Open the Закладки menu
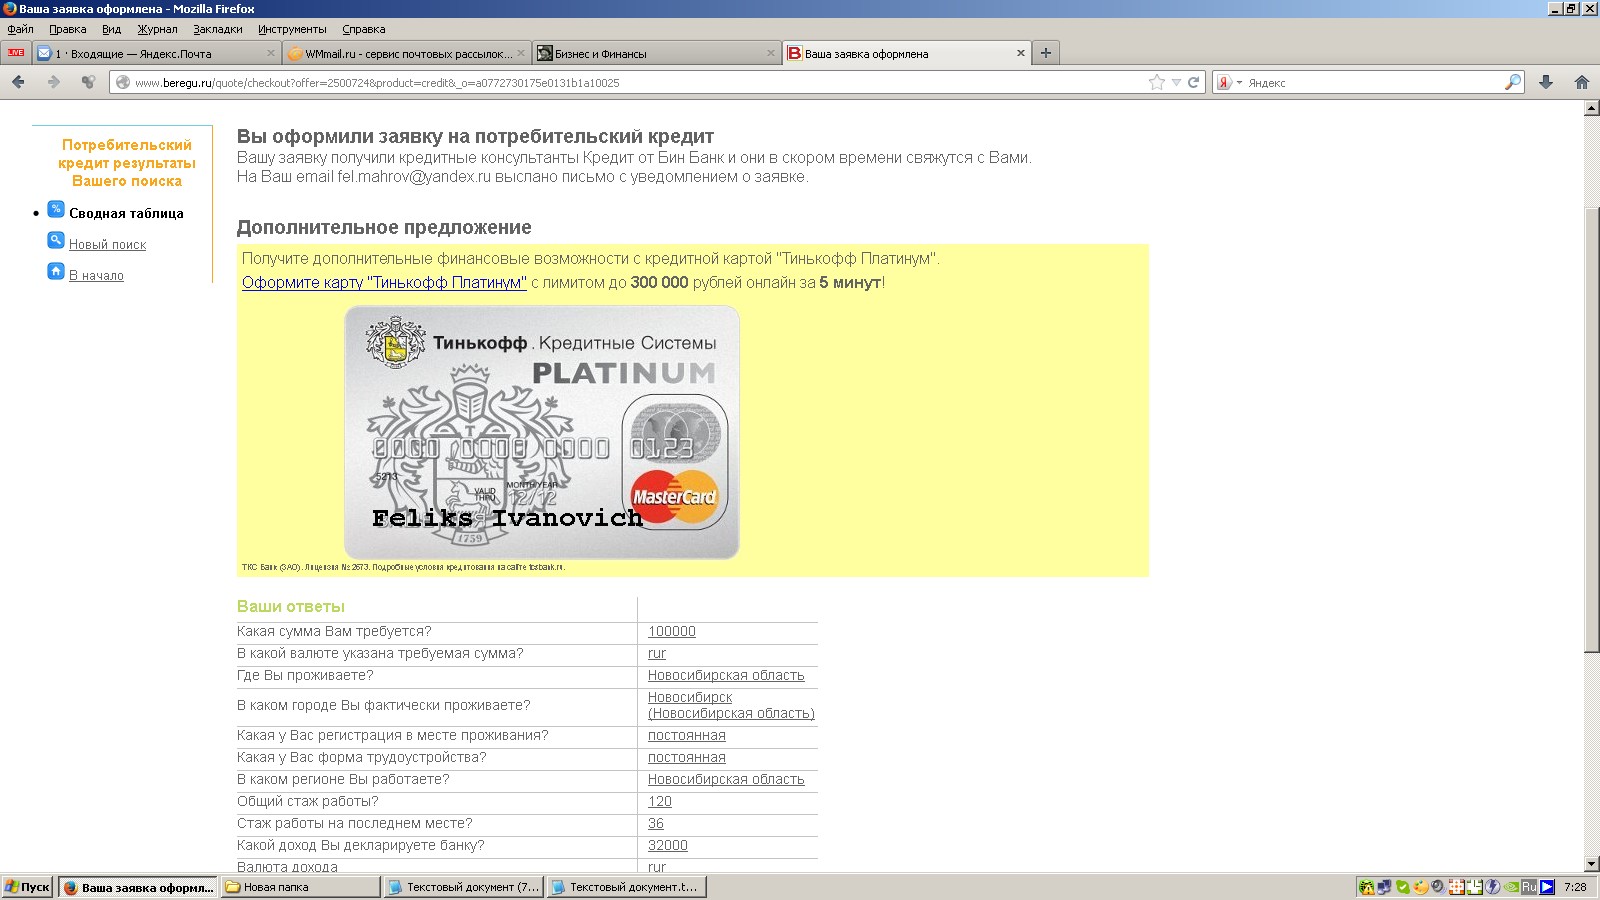The height and width of the screenshot is (900, 1600). (218, 29)
